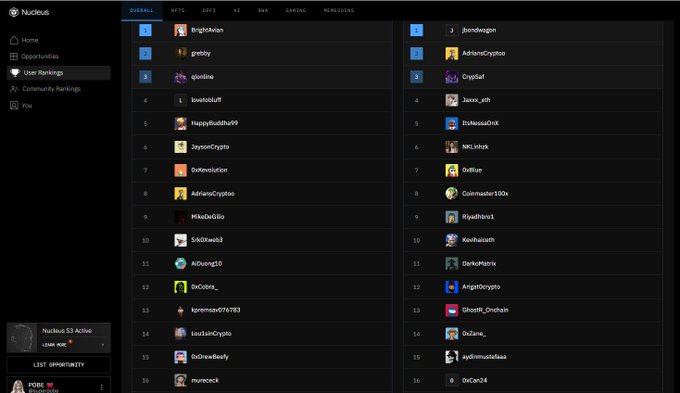
Task: Switch to the NFTs tab
Action: (178, 10)
